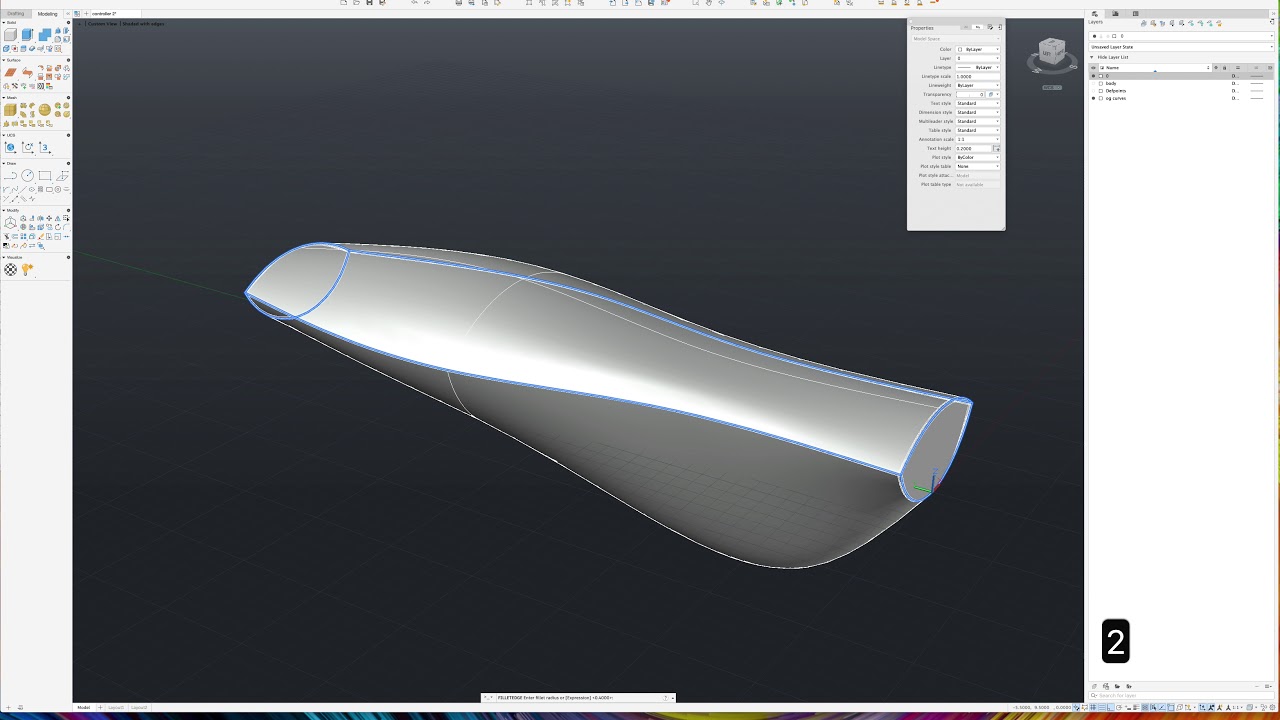Choose the Rectangle draw tool
The width and height of the screenshot is (1280, 720).
point(45,176)
